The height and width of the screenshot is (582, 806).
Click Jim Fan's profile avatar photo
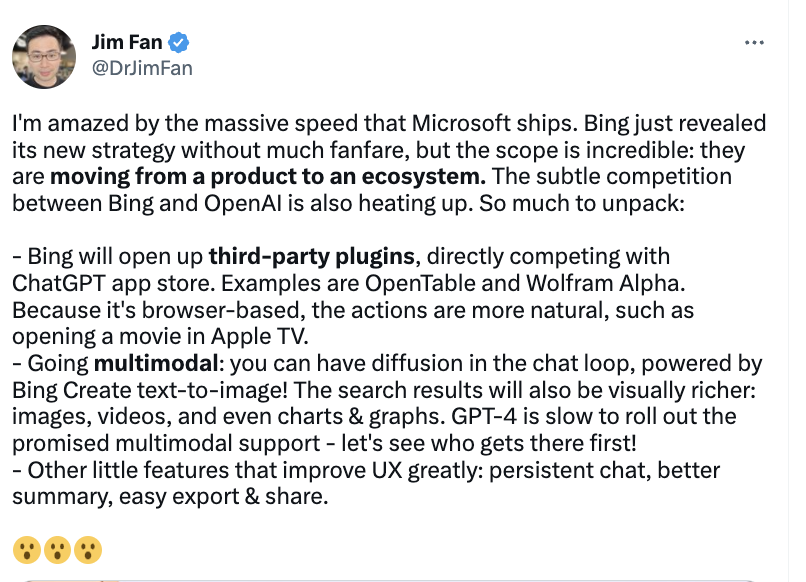(44, 56)
